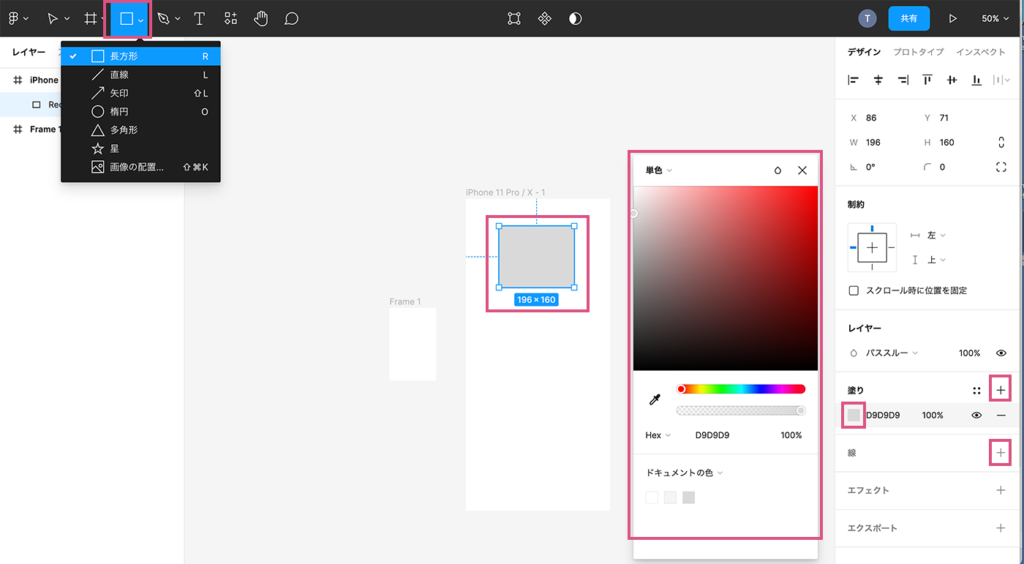The height and width of the screenshot is (564, 1024).
Task: Select the Comment tool
Action: [x=292, y=18]
